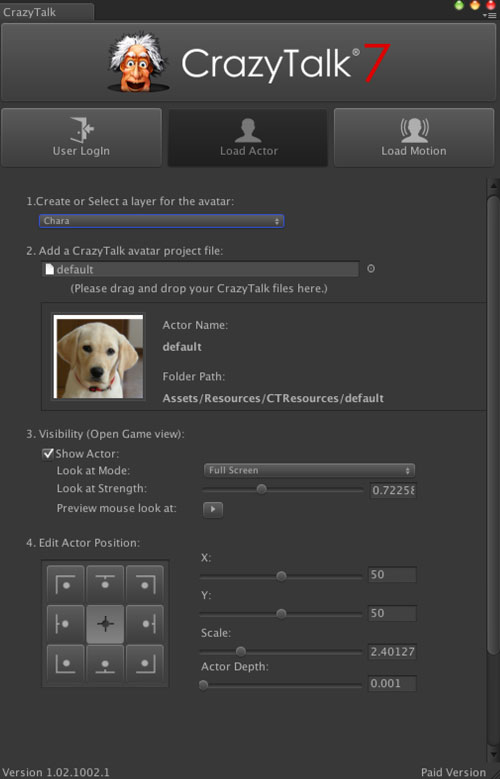Open the Load Motion panel
500x779 pixels.
tap(414, 138)
